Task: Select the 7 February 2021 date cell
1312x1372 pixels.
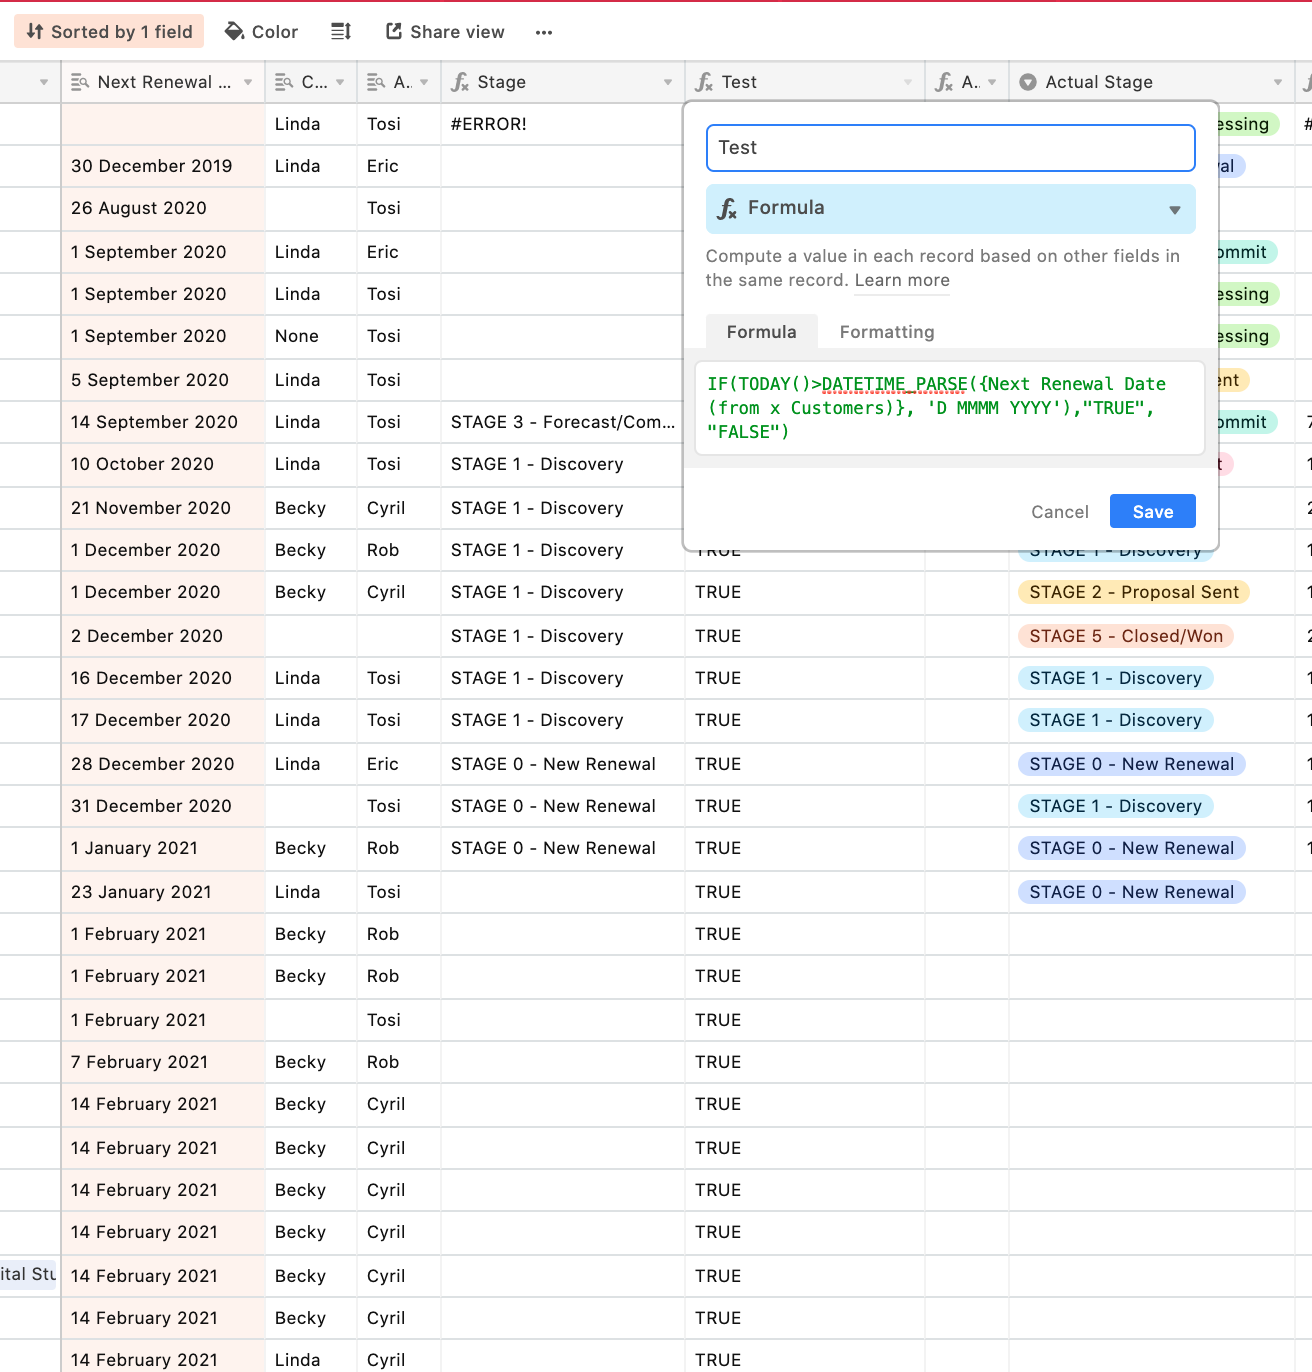Action: [x=163, y=1062]
